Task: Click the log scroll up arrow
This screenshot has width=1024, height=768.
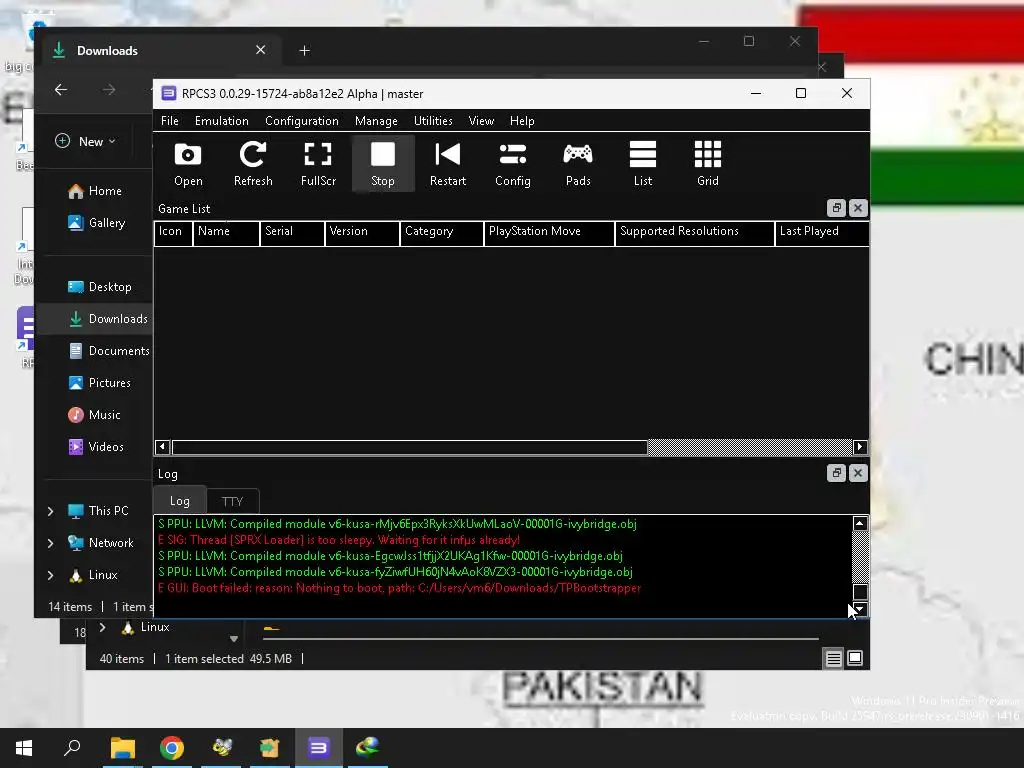Action: (x=860, y=523)
